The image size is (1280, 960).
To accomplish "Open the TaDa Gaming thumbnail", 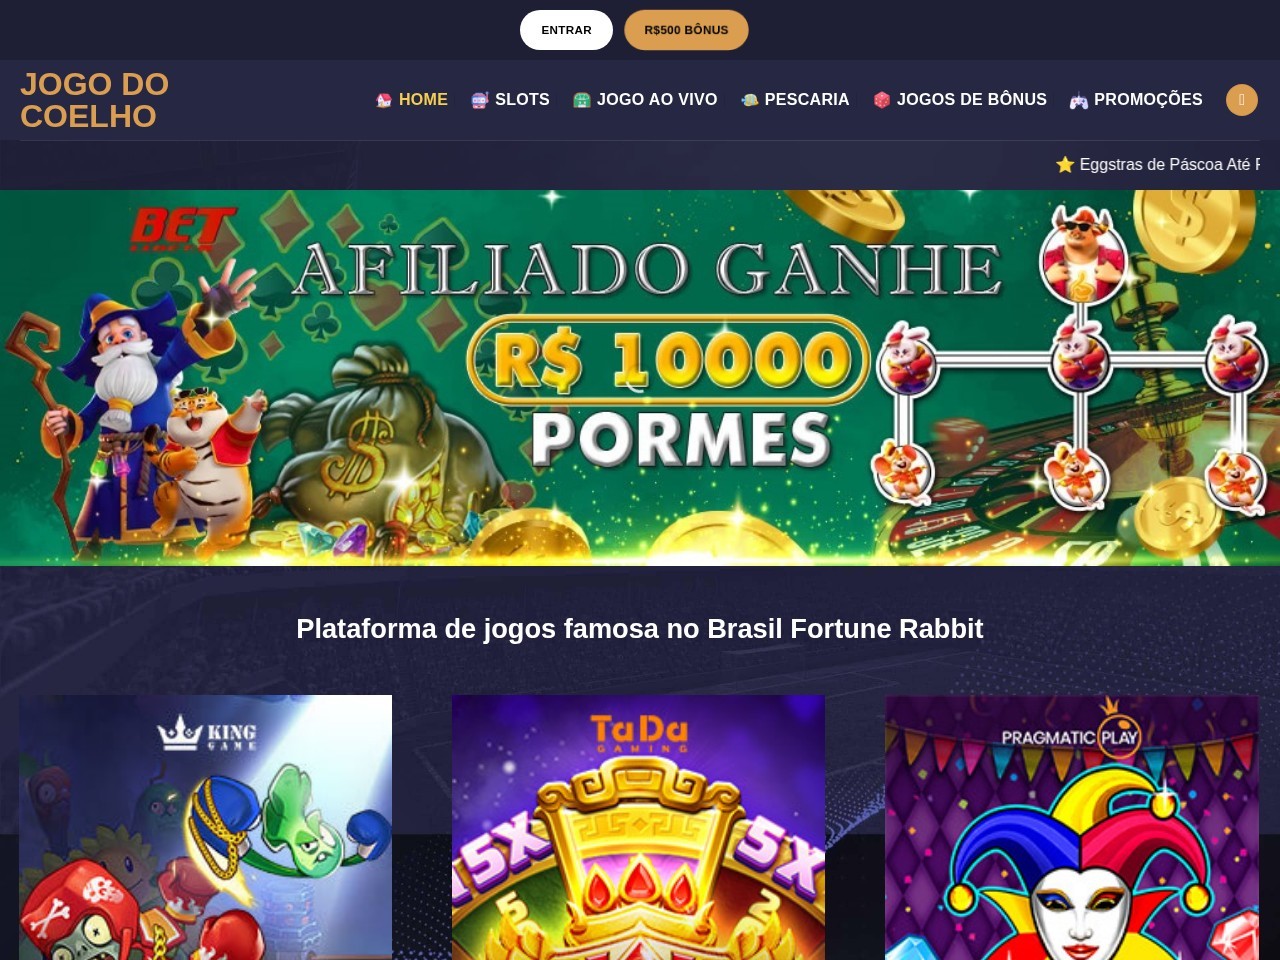I will (x=638, y=828).
